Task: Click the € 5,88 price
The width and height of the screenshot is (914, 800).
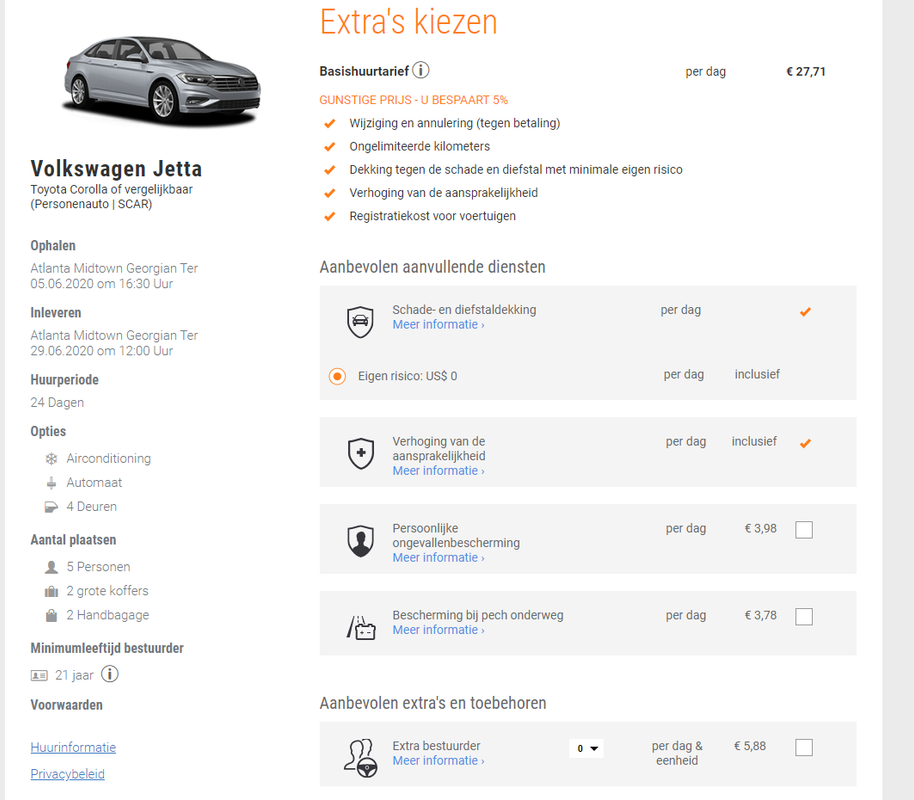Action: pos(750,746)
